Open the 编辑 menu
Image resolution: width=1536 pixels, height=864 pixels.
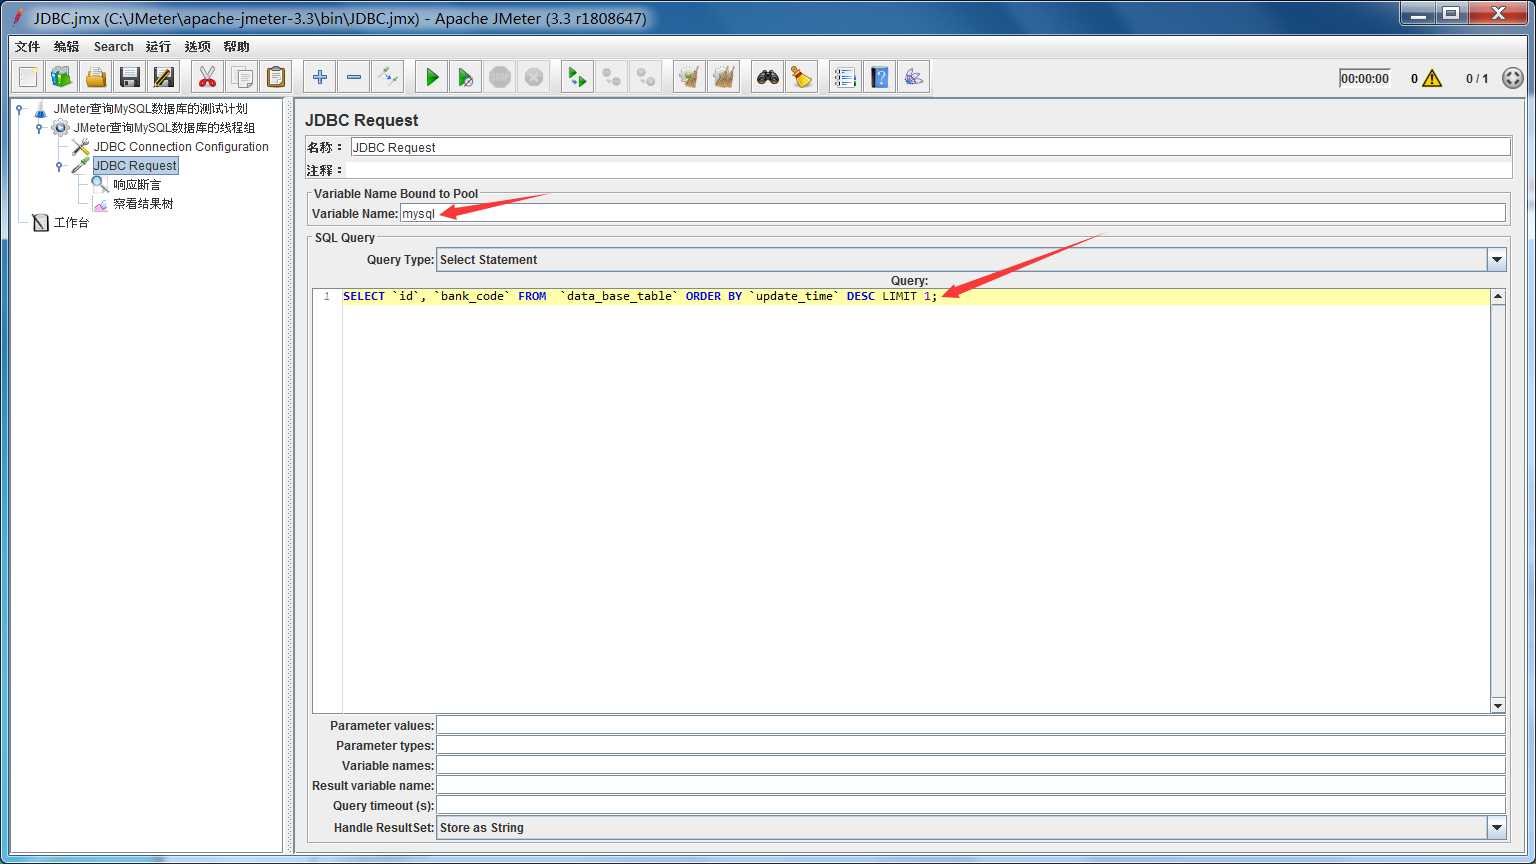click(x=66, y=46)
